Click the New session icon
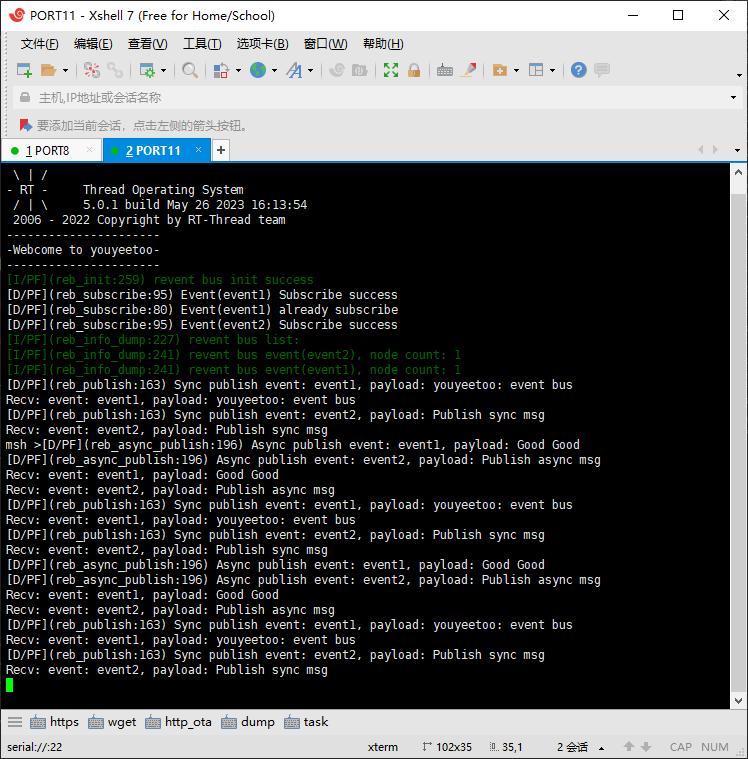Image resolution: width=748 pixels, height=759 pixels. click(x=24, y=70)
